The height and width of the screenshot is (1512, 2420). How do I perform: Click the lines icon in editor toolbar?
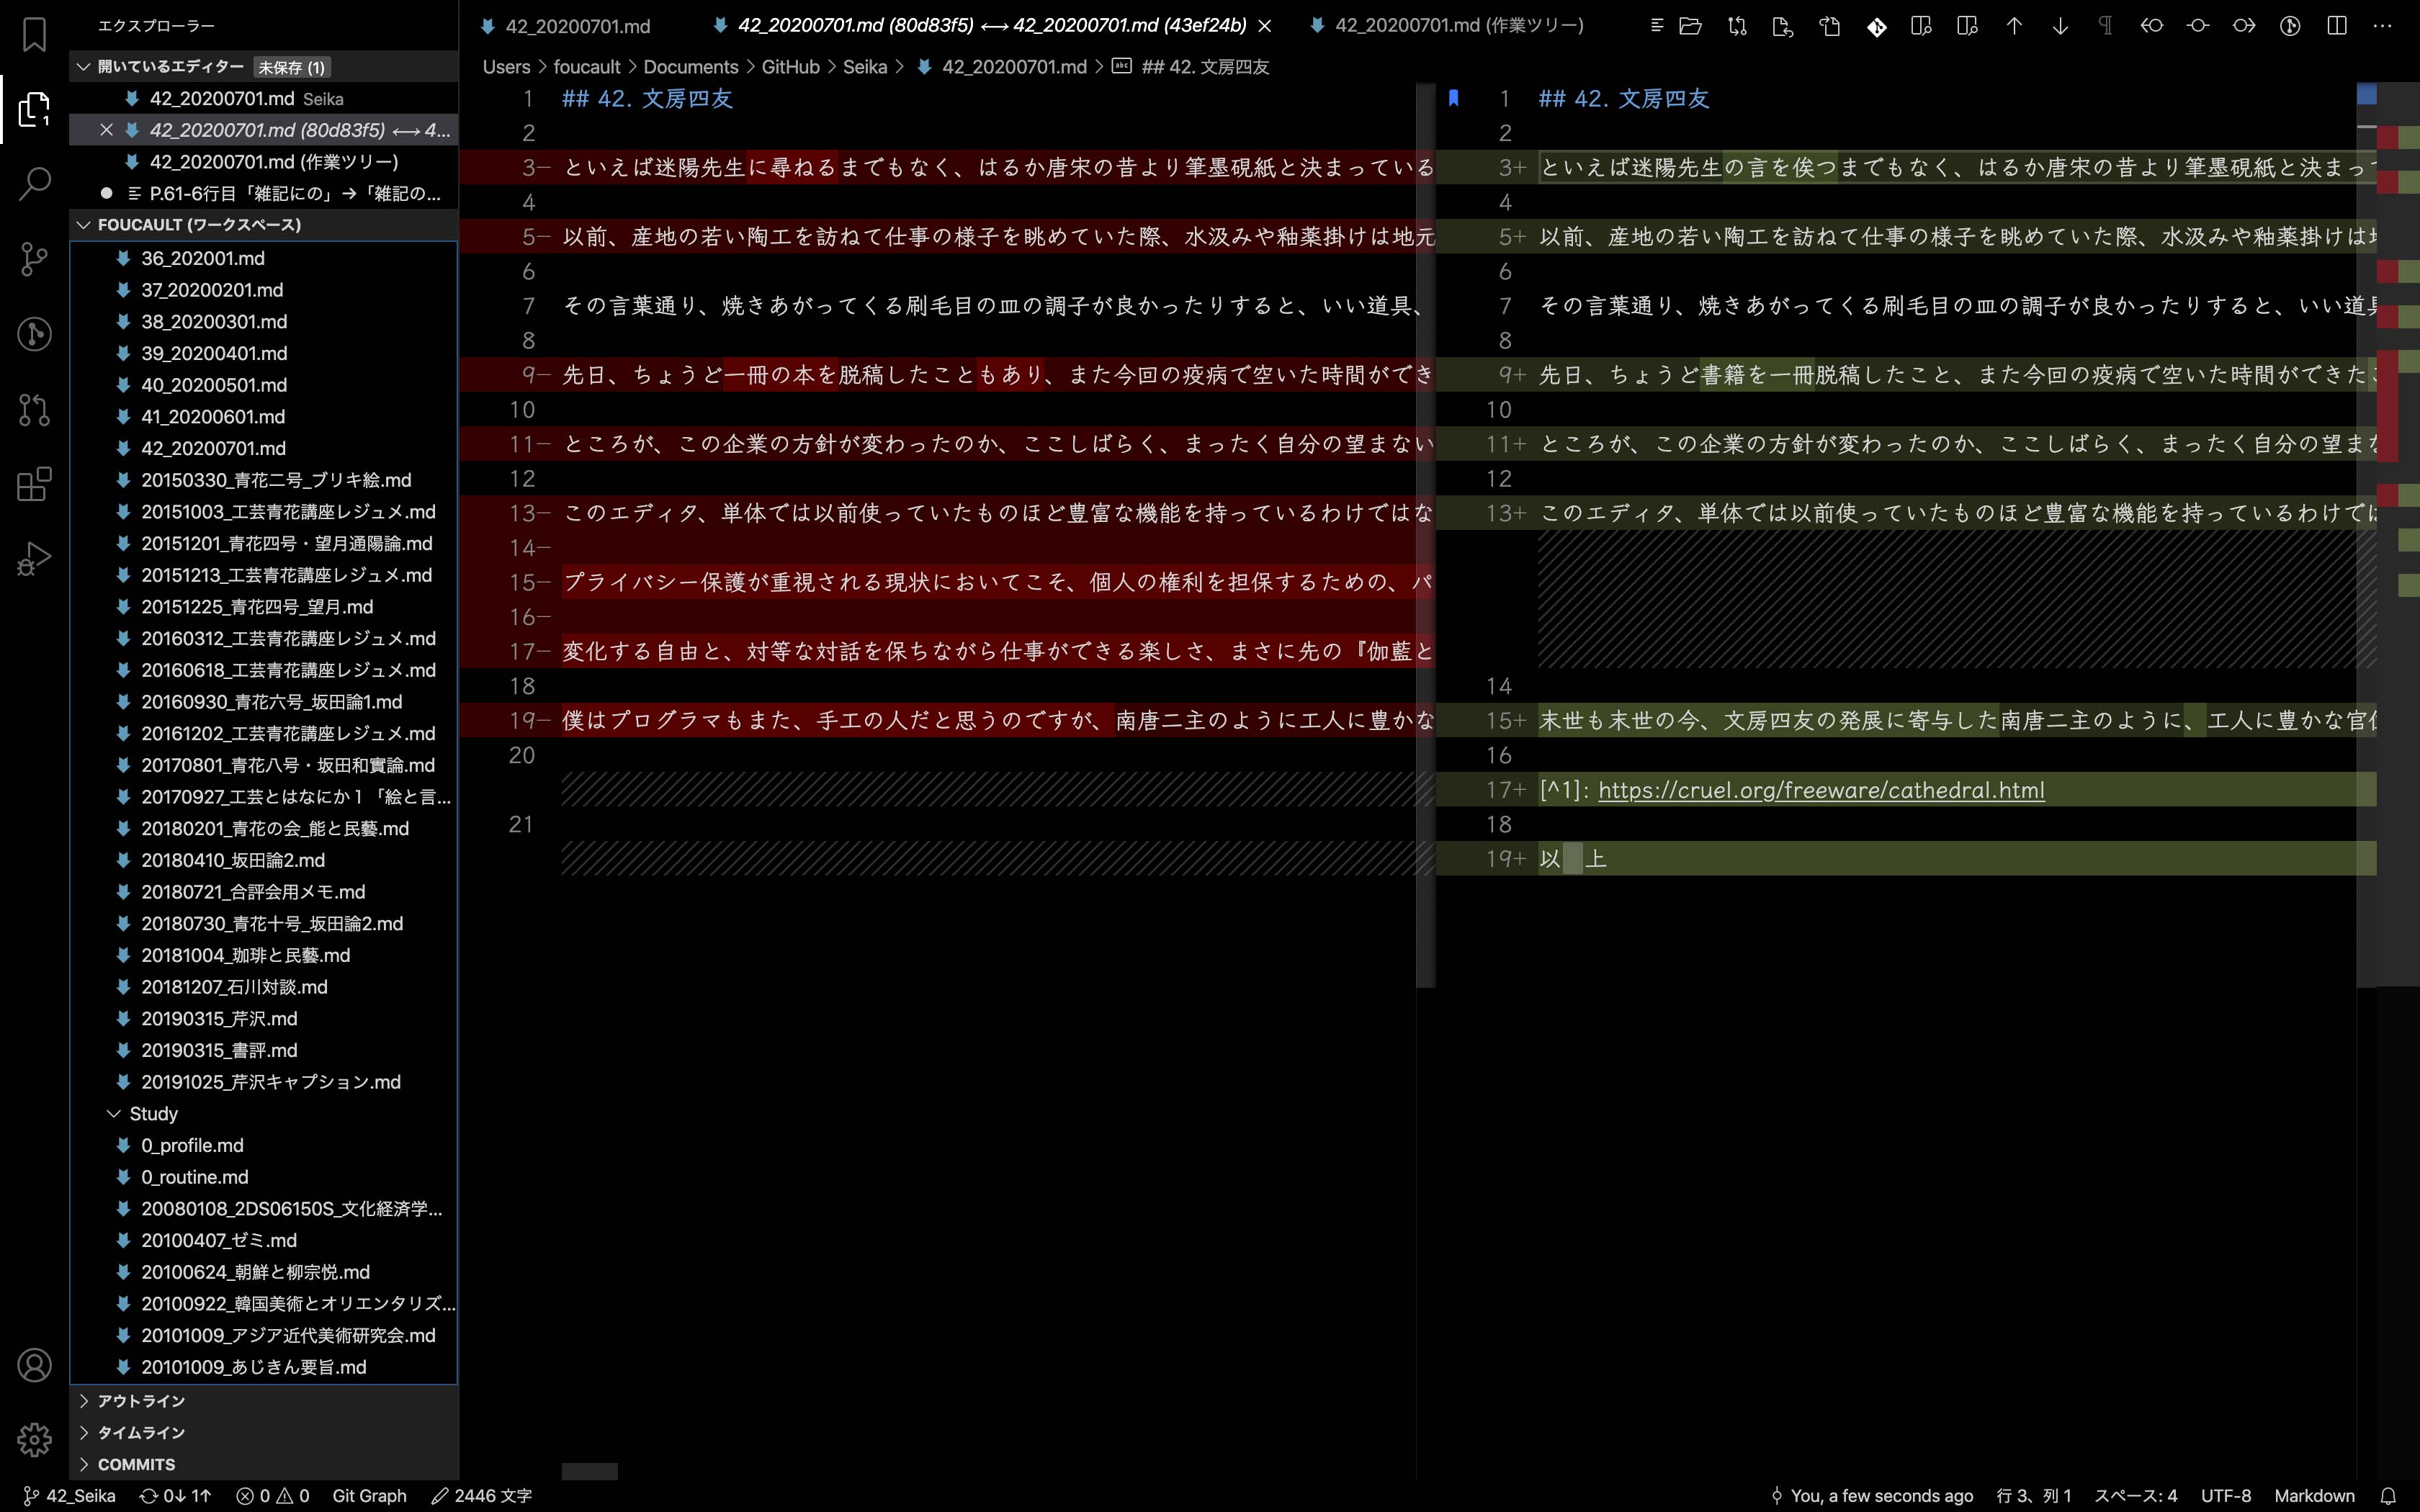click(1657, 26)
